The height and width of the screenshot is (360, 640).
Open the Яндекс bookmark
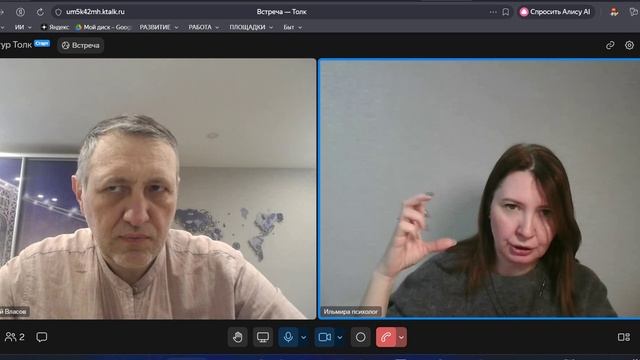click(55, 27)
